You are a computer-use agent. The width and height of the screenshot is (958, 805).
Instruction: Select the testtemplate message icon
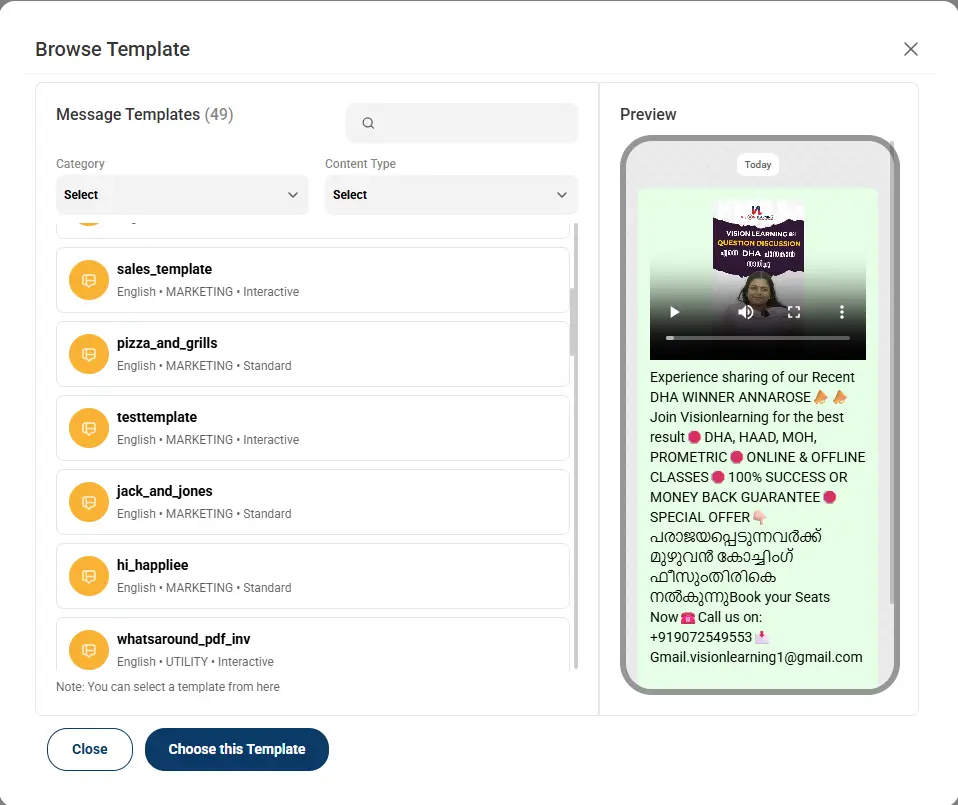(x=89, y=428)
